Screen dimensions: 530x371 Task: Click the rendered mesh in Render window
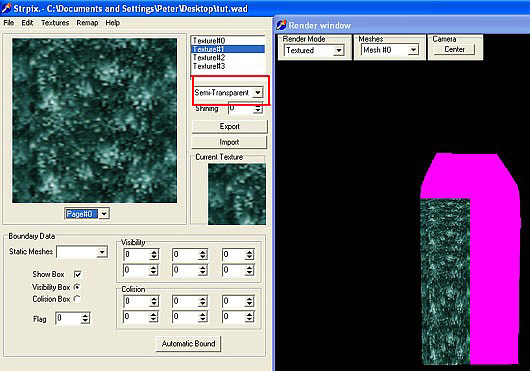(471, 259)
